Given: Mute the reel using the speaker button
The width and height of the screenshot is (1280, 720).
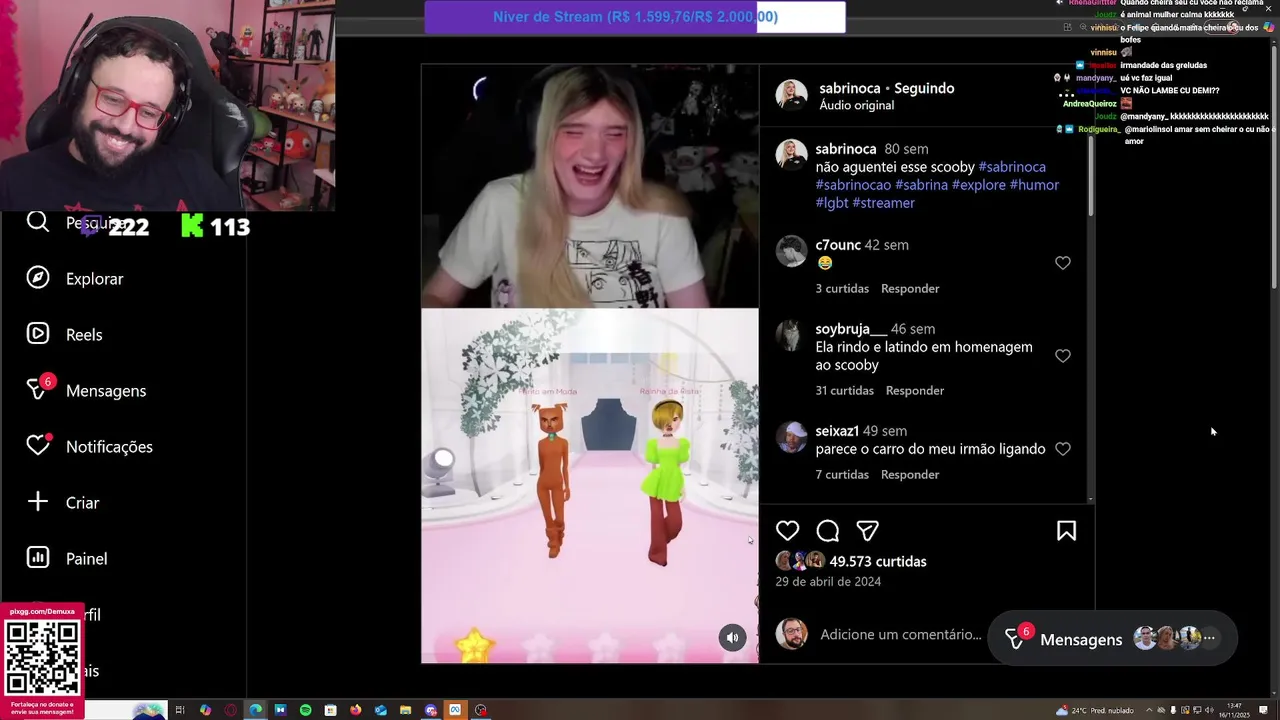Looking at the screenshot, I should 732,637.
